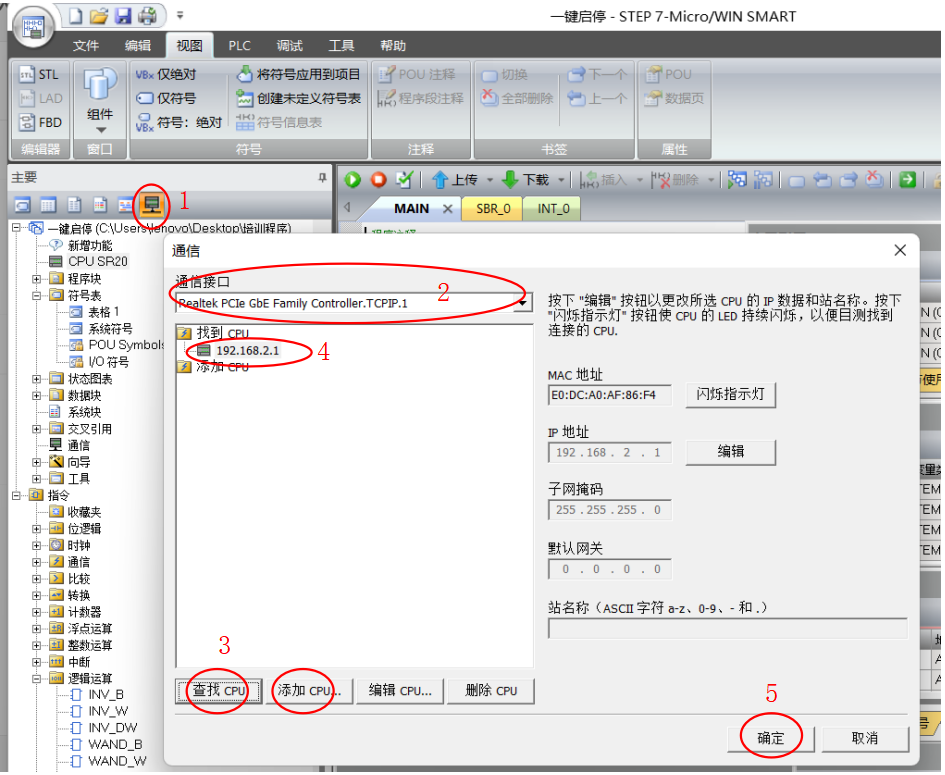Image resolution: width=945 pixels, height=775 pixels.
Task: Click the Save icon in title bar
Action: (122, 16)
